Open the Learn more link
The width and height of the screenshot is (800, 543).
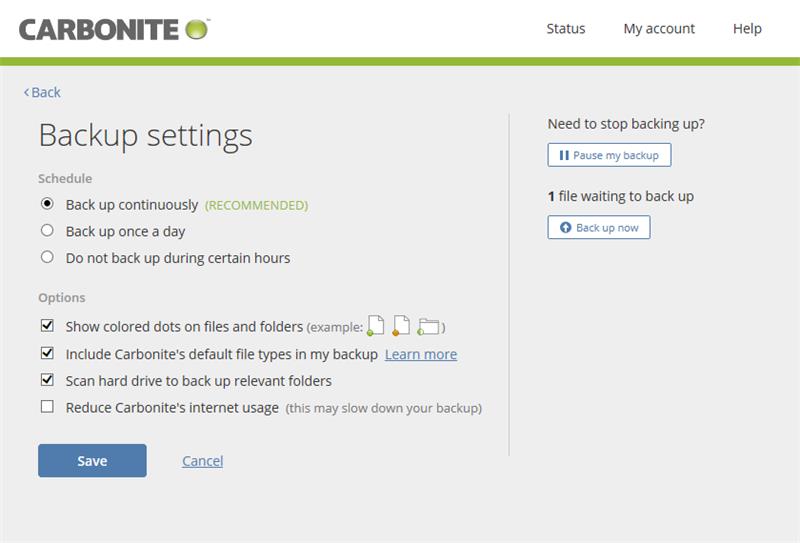click(421, 354)
